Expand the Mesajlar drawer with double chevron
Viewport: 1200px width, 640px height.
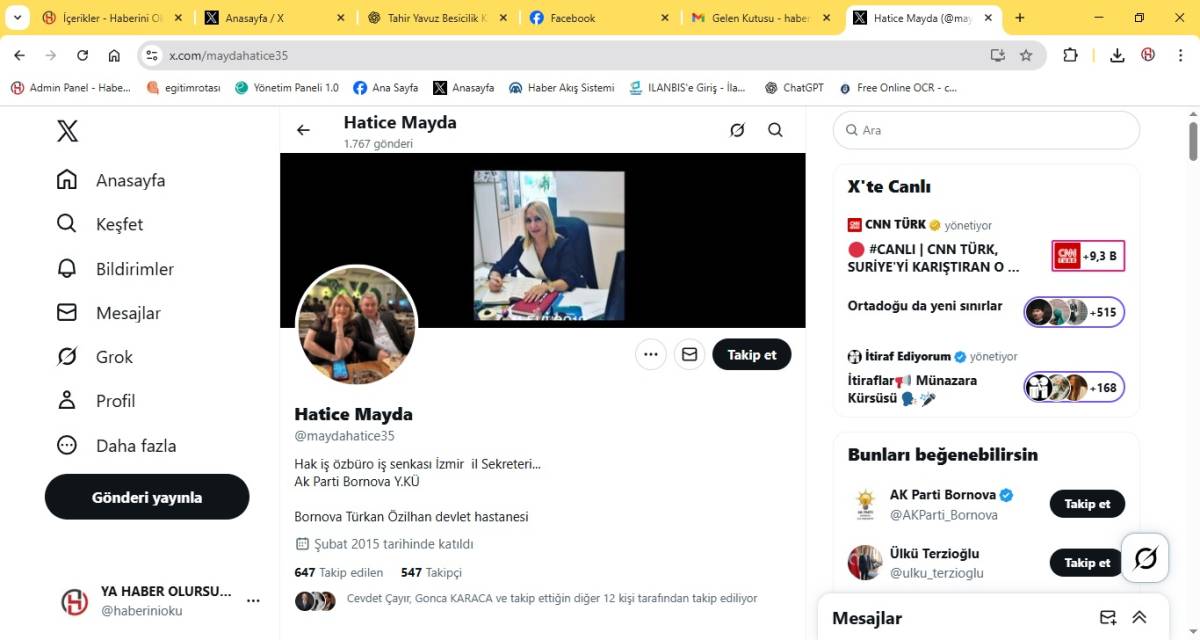1139,617
